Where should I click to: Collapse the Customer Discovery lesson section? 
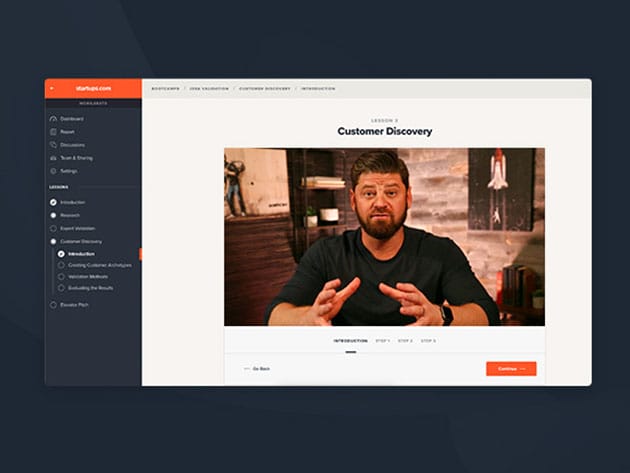point(53,241)
